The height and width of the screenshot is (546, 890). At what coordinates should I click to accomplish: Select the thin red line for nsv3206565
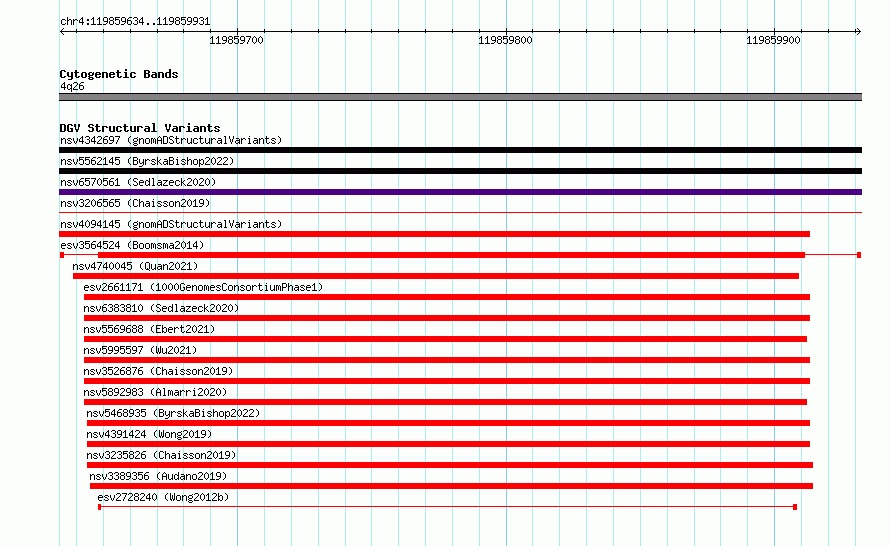point(460,213)
